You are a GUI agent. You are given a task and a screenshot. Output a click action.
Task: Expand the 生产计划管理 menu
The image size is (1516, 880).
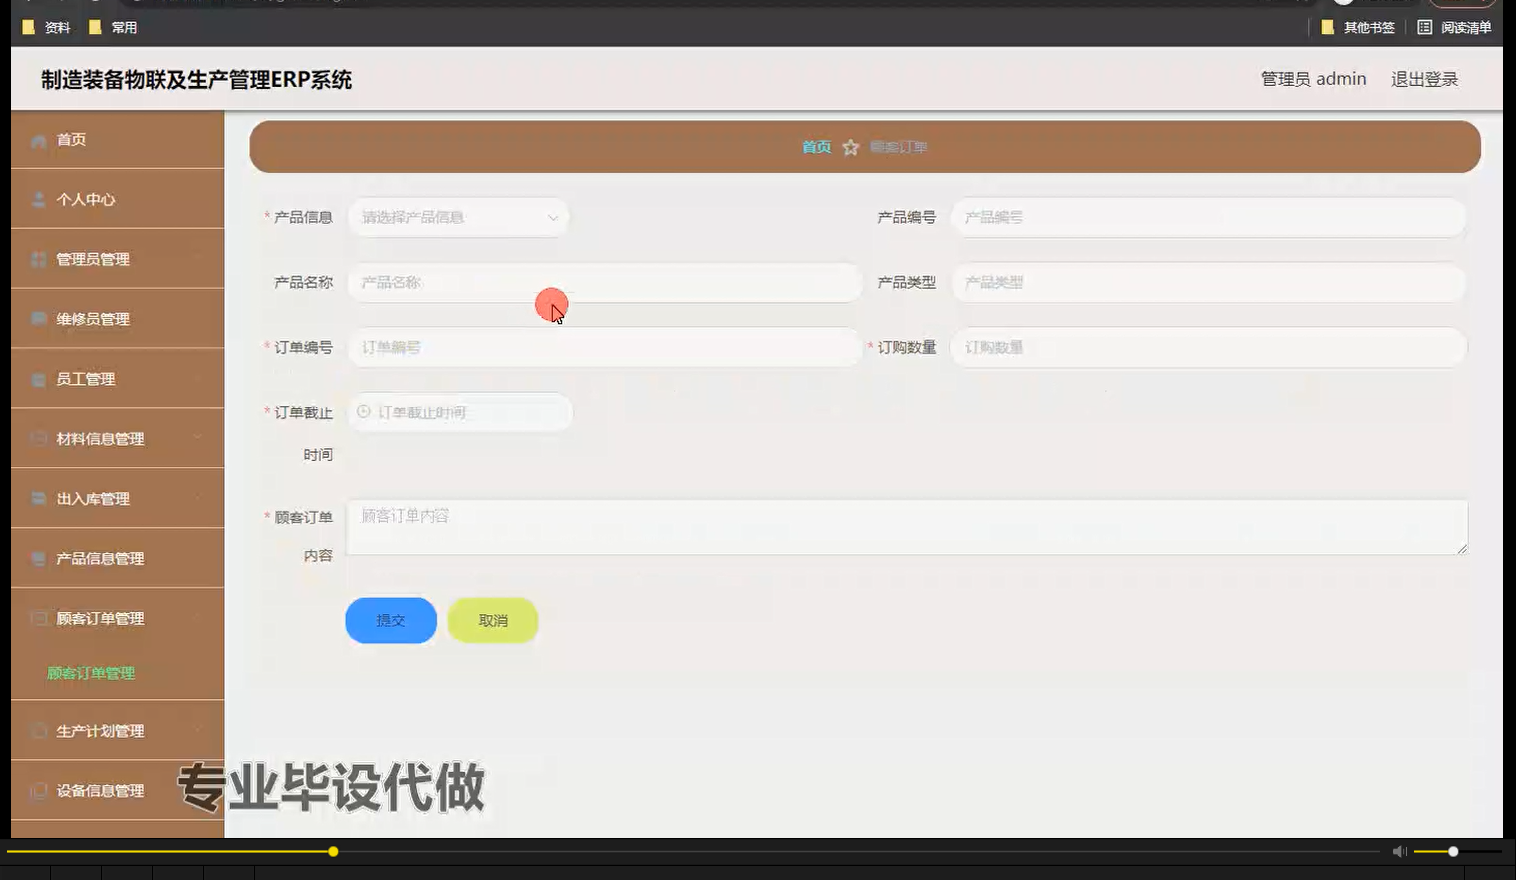102,730
